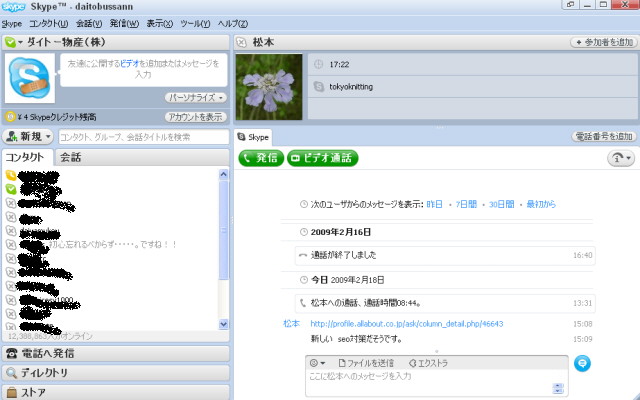Image resolution: width=640 pixels, height=400 pixels.
Task: Open the Skype menu
Action: (12, 24)
